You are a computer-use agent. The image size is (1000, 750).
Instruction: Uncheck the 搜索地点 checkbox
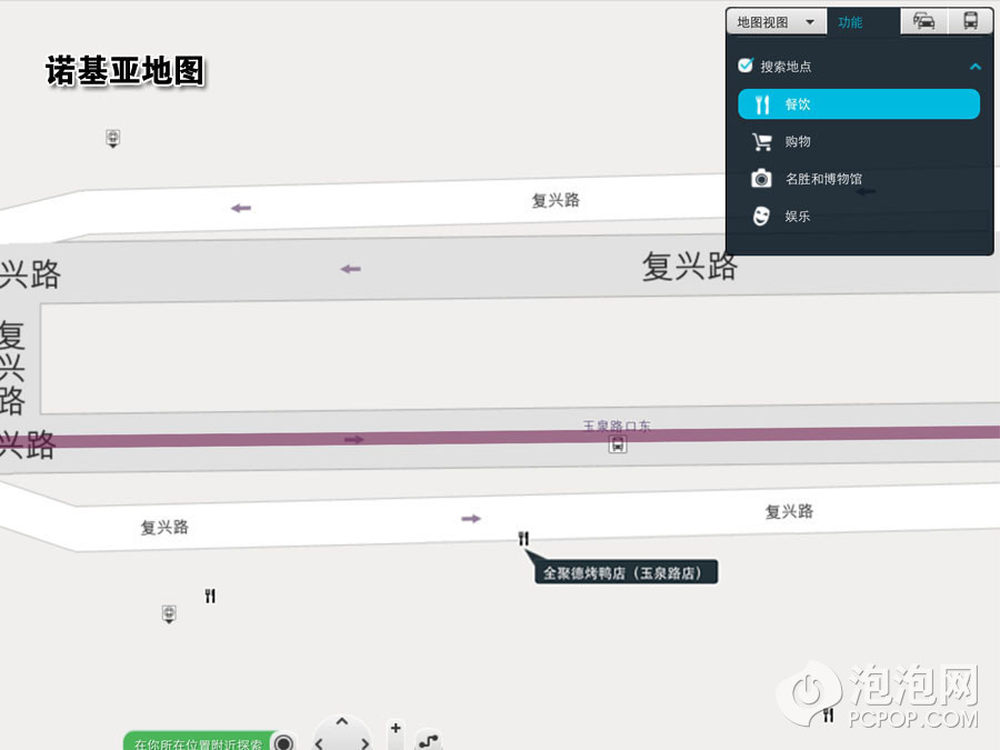[x=745, y=65]
